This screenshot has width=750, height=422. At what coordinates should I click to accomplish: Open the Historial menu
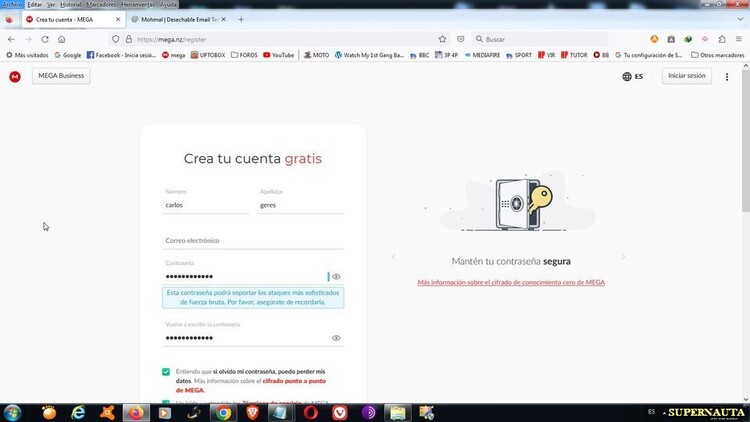tap(70, 4)
